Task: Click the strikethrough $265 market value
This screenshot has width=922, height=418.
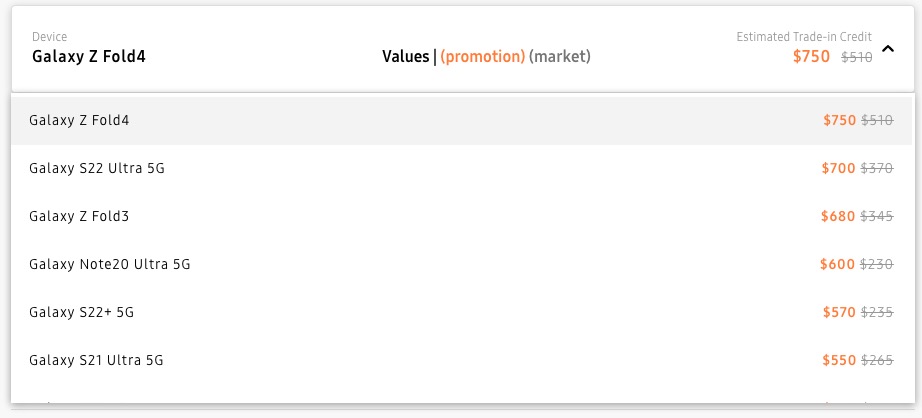Action: pyautogui.click(x=877, y=361)
